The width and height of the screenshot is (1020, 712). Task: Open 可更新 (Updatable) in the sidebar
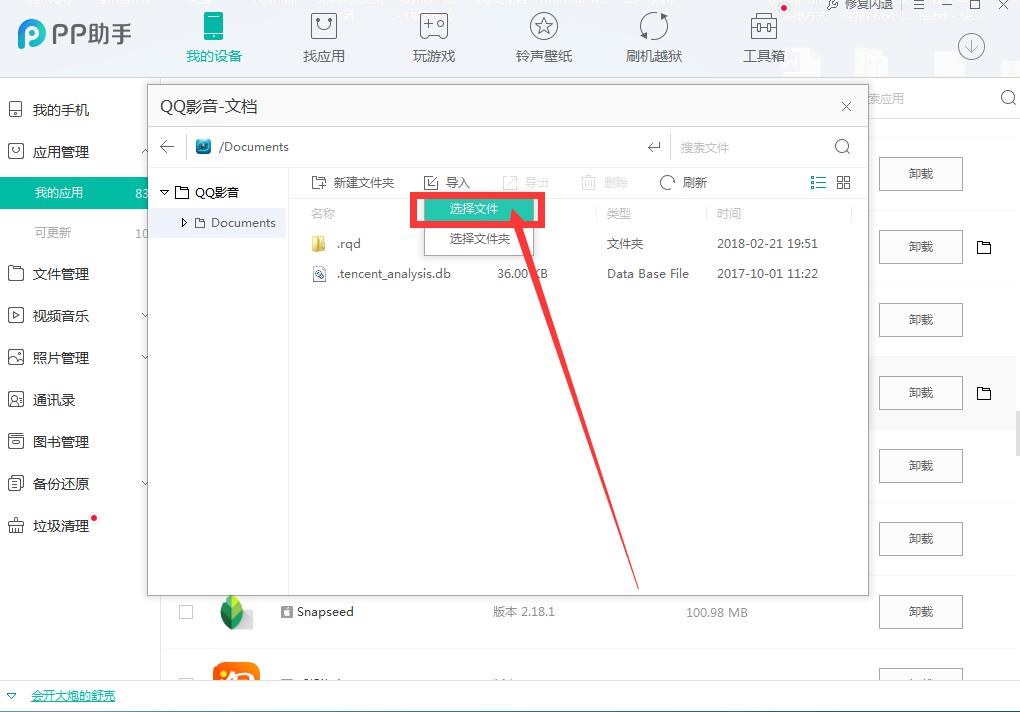click(53, 232)
